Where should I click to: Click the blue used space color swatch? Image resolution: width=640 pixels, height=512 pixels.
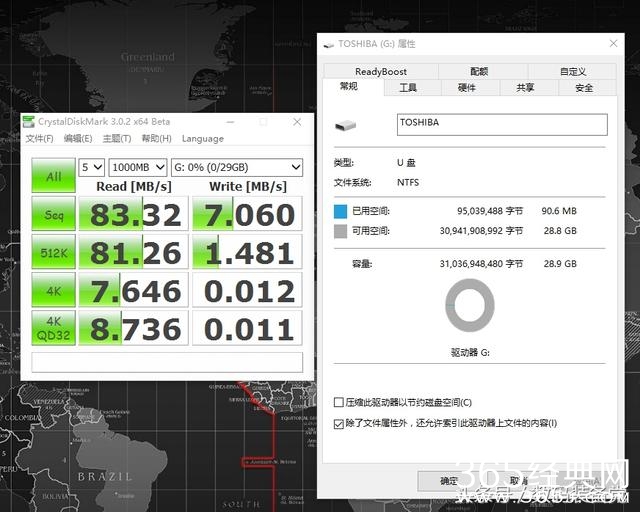pos(341,212)
